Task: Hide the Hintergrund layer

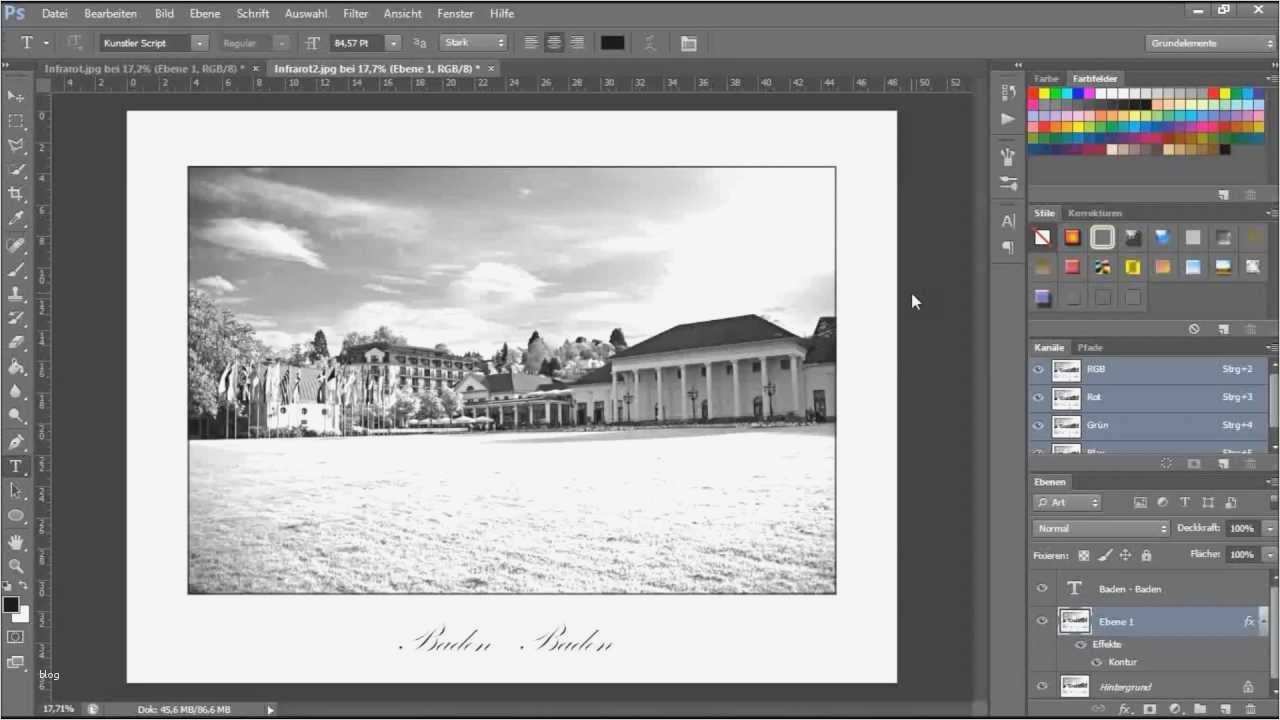Action: 1042,686
